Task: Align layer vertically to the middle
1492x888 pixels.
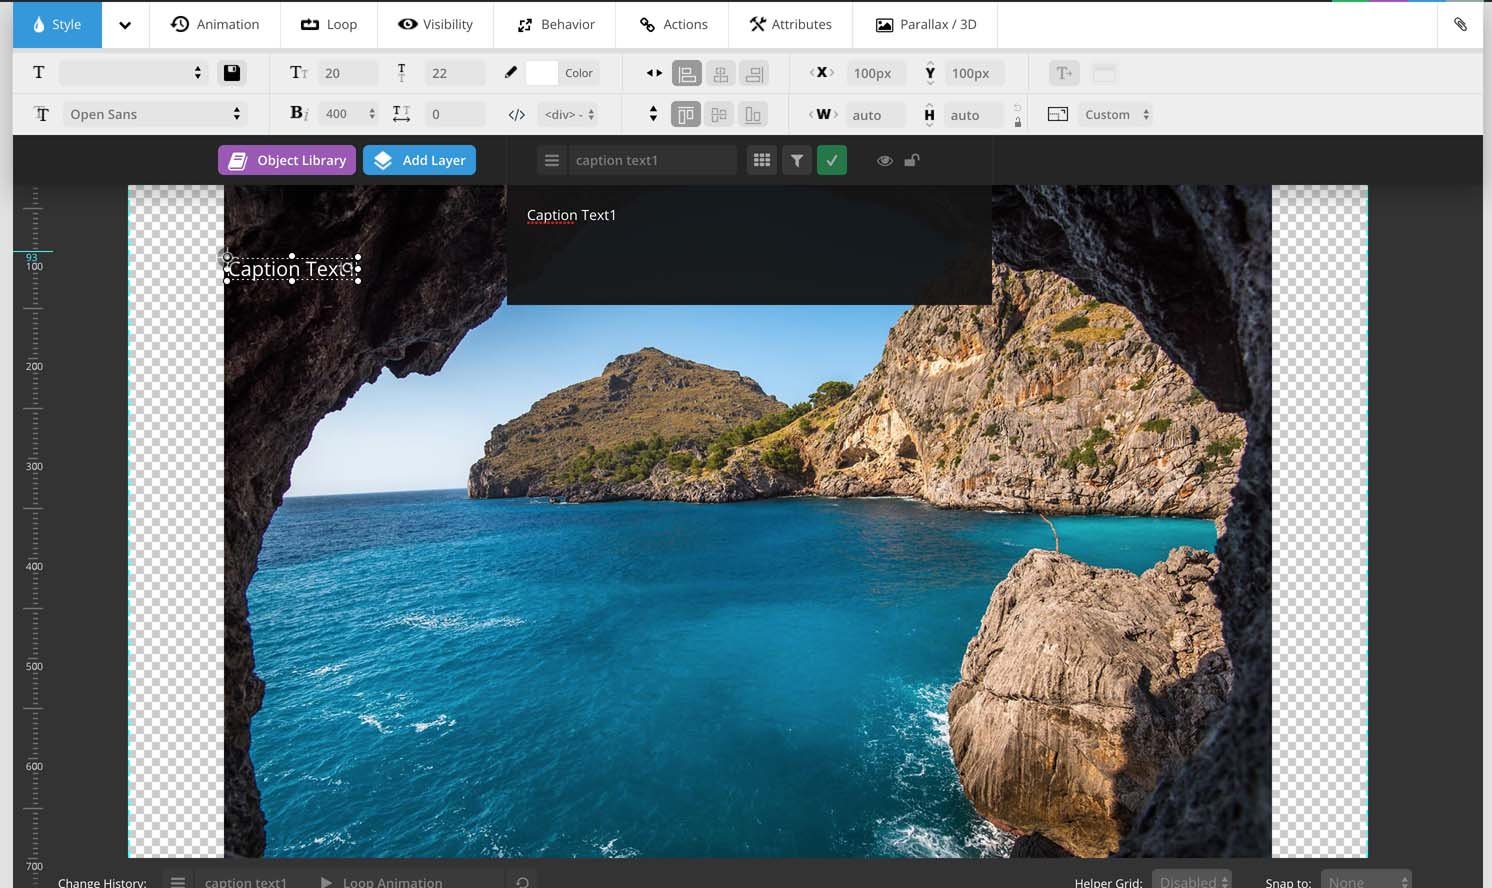Action: click(719, 115)
